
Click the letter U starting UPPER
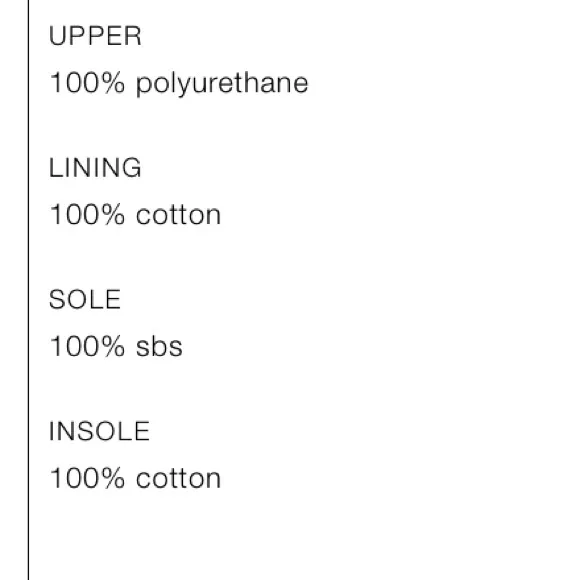[x=57, y=36]
